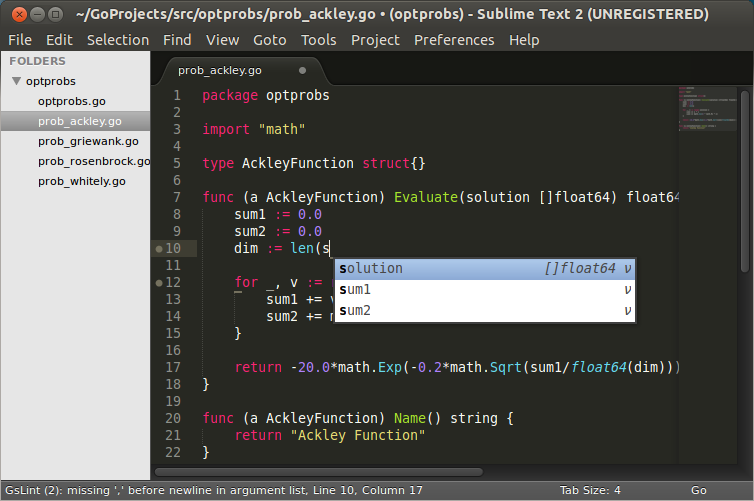Click line number 1 in the gutter
The width and height of the screenshot is (754, 501).
(x=177, y=95)
